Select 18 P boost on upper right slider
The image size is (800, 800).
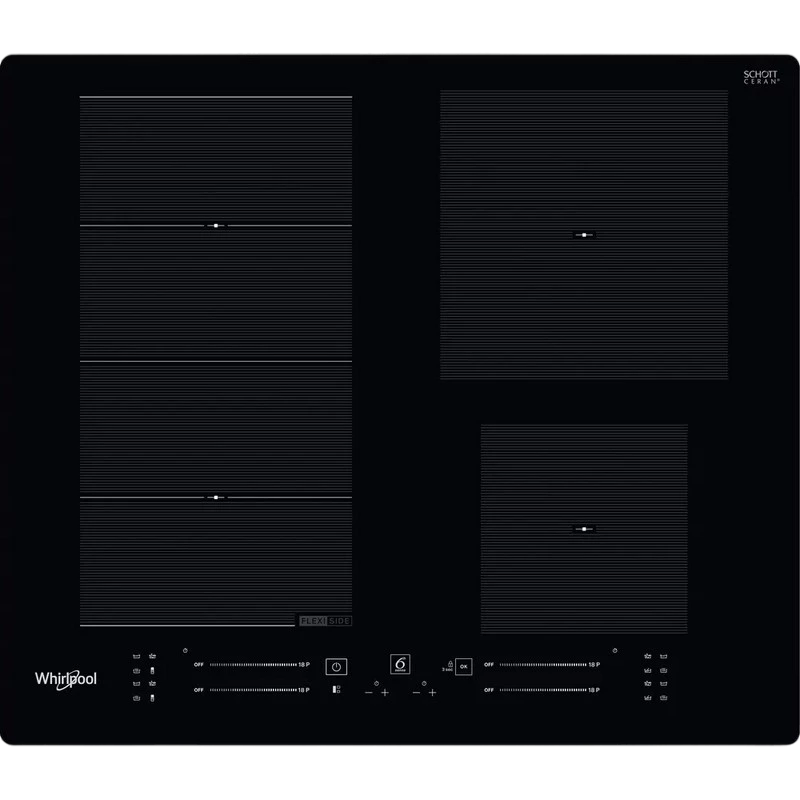(x=595, y=665)
